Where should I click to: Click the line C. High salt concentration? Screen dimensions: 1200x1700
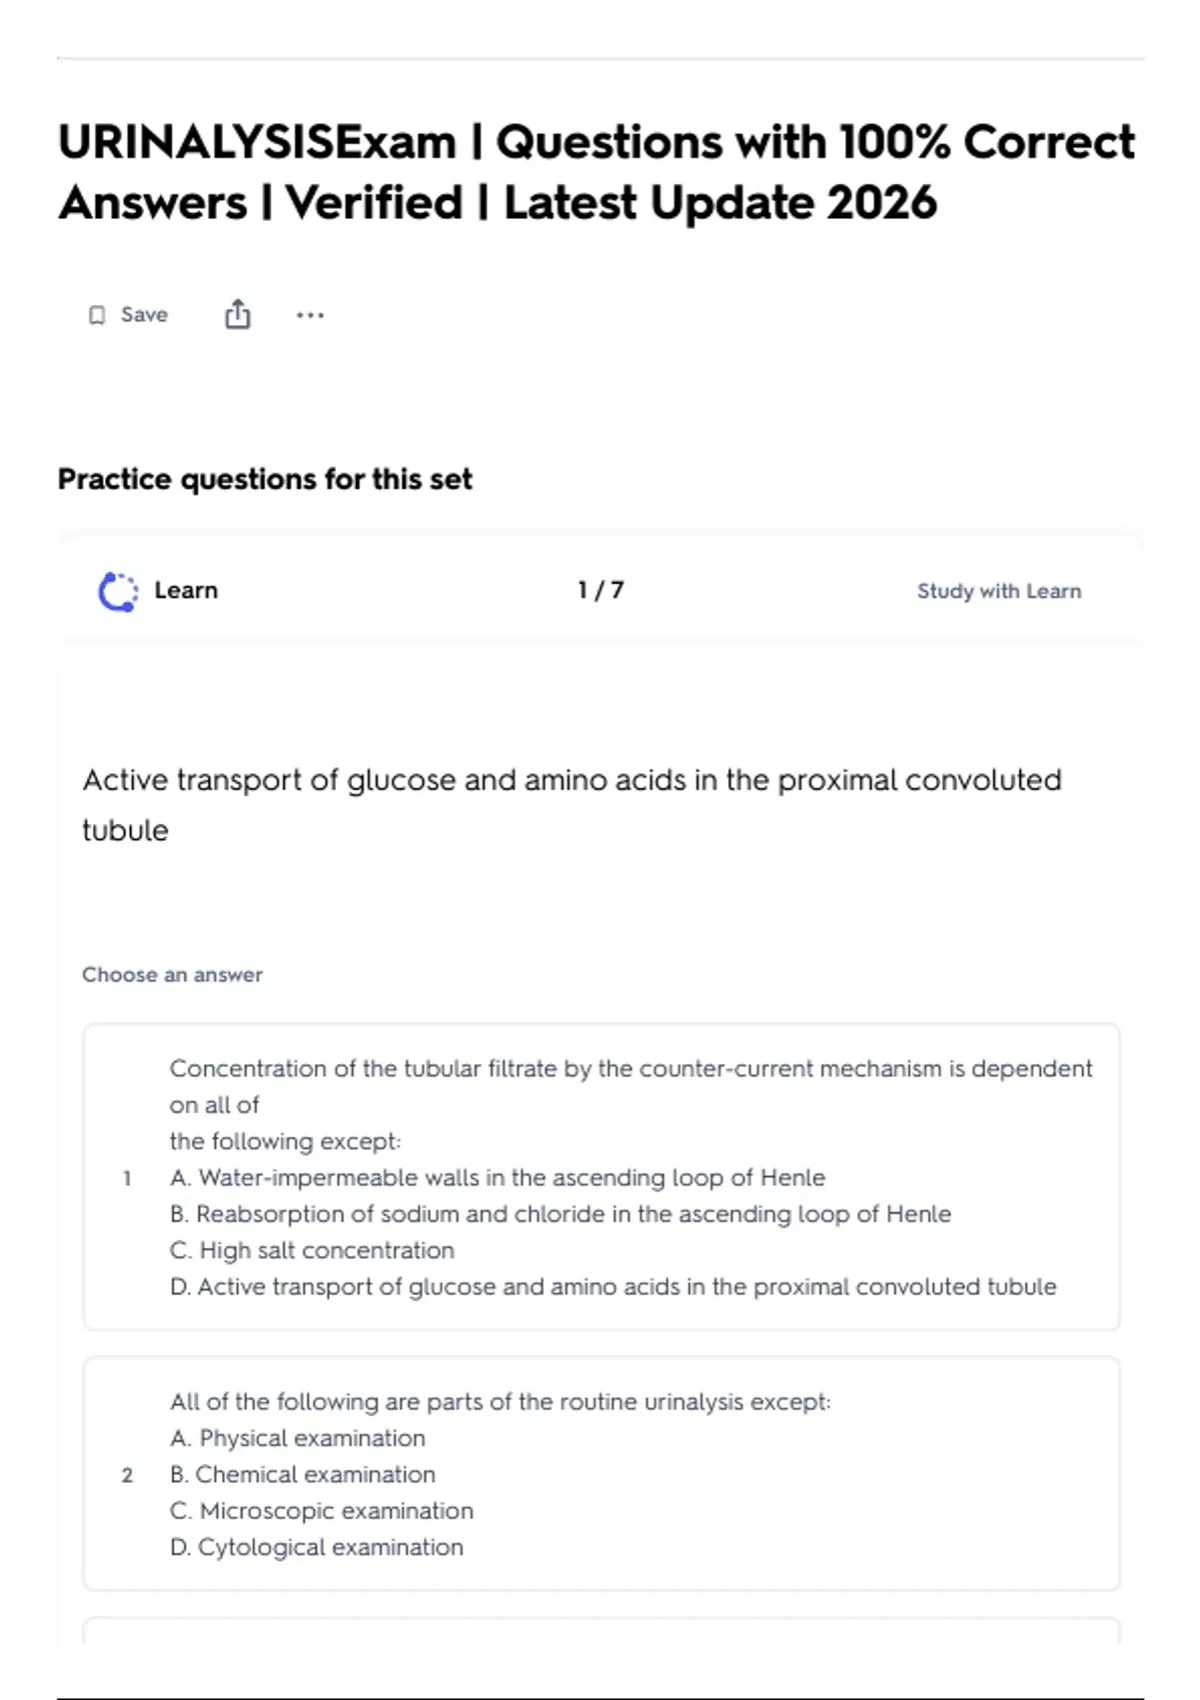click(x=312, y=1250)
